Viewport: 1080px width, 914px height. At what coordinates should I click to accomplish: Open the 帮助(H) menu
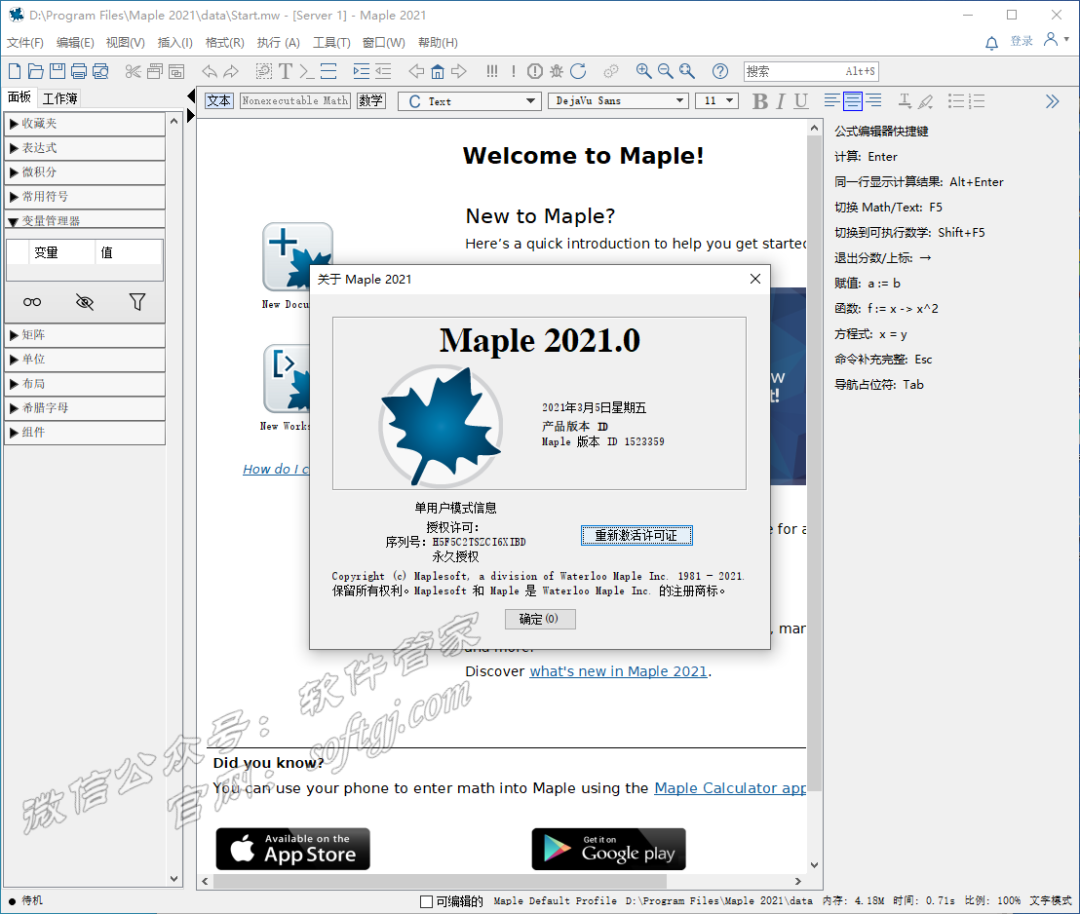pos(437,43)
